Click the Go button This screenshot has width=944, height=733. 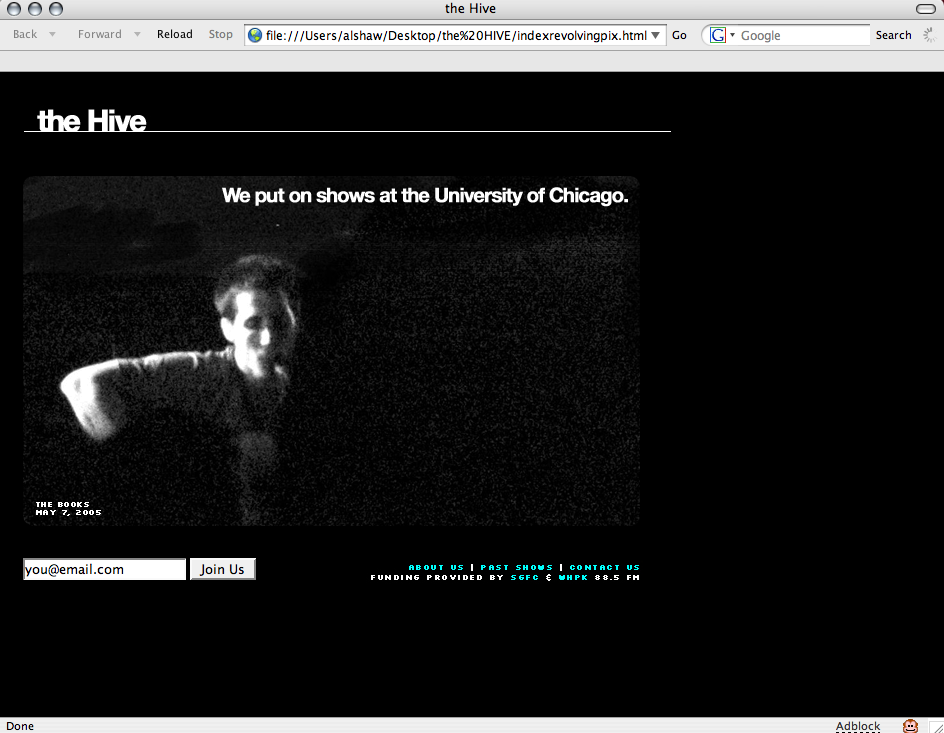coord(679,35)
